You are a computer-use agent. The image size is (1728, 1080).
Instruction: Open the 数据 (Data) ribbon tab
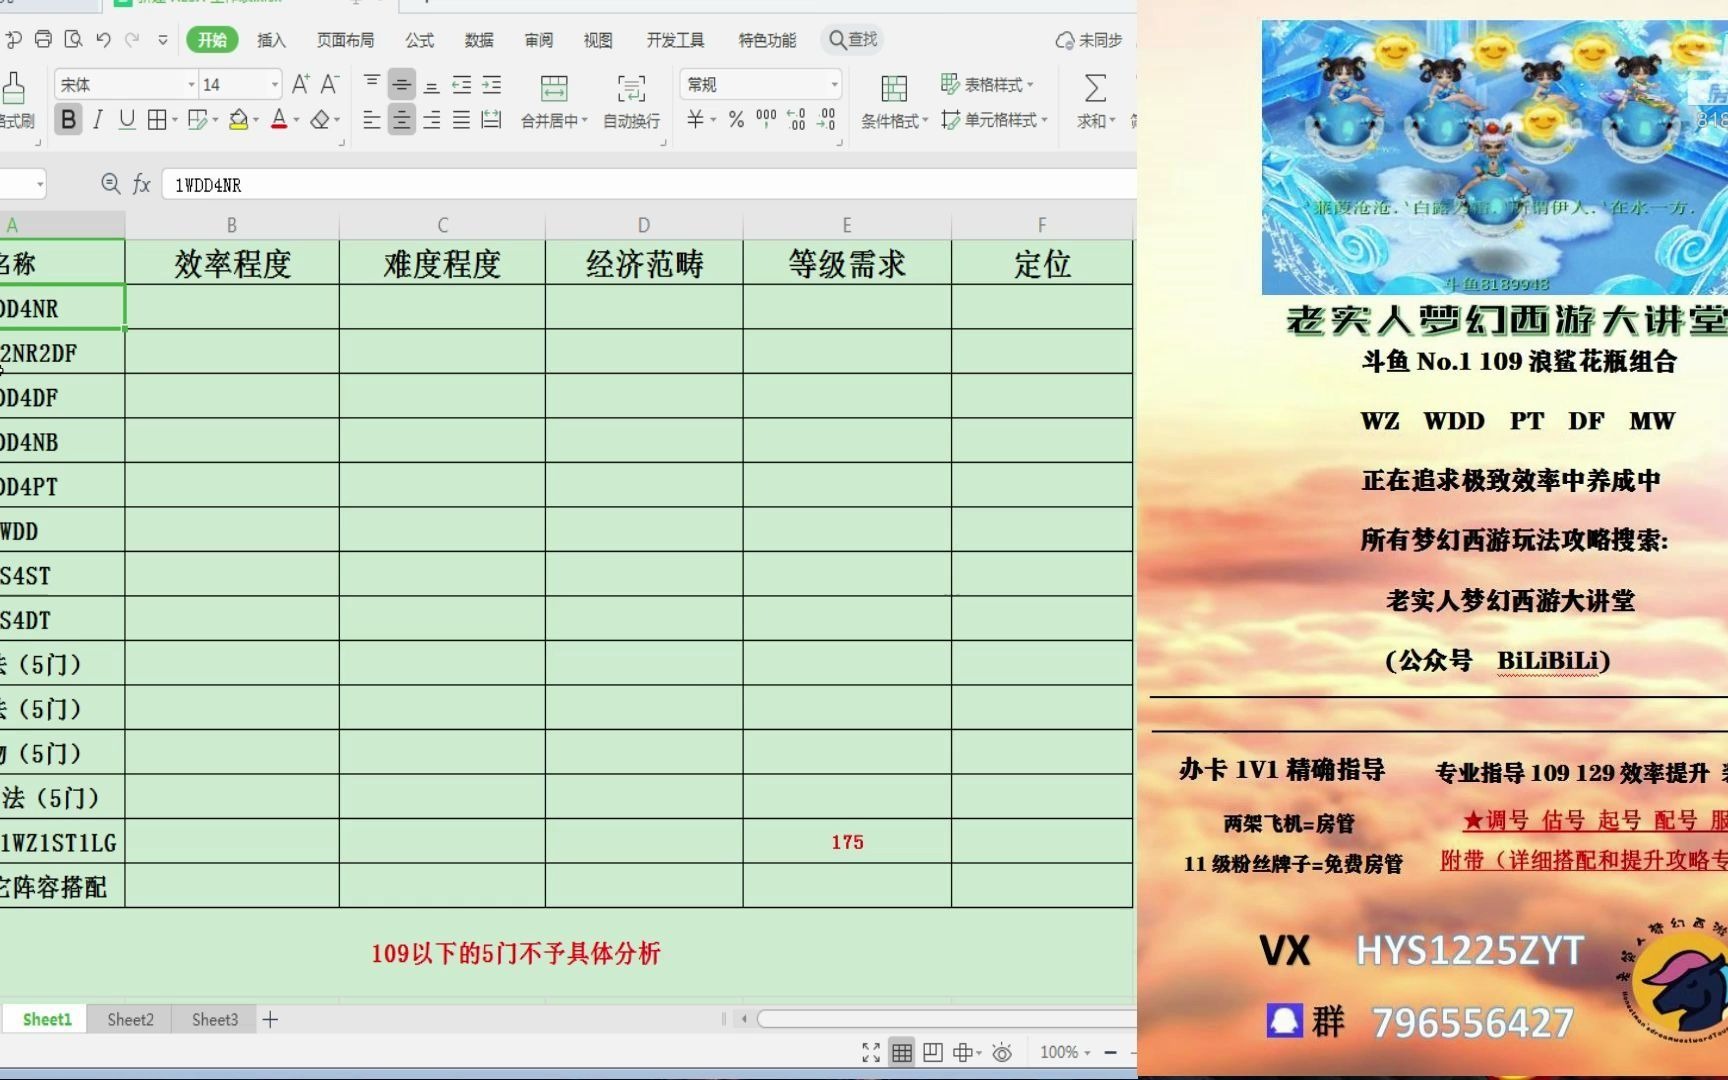pyautogui.click(x=479, y=40)
